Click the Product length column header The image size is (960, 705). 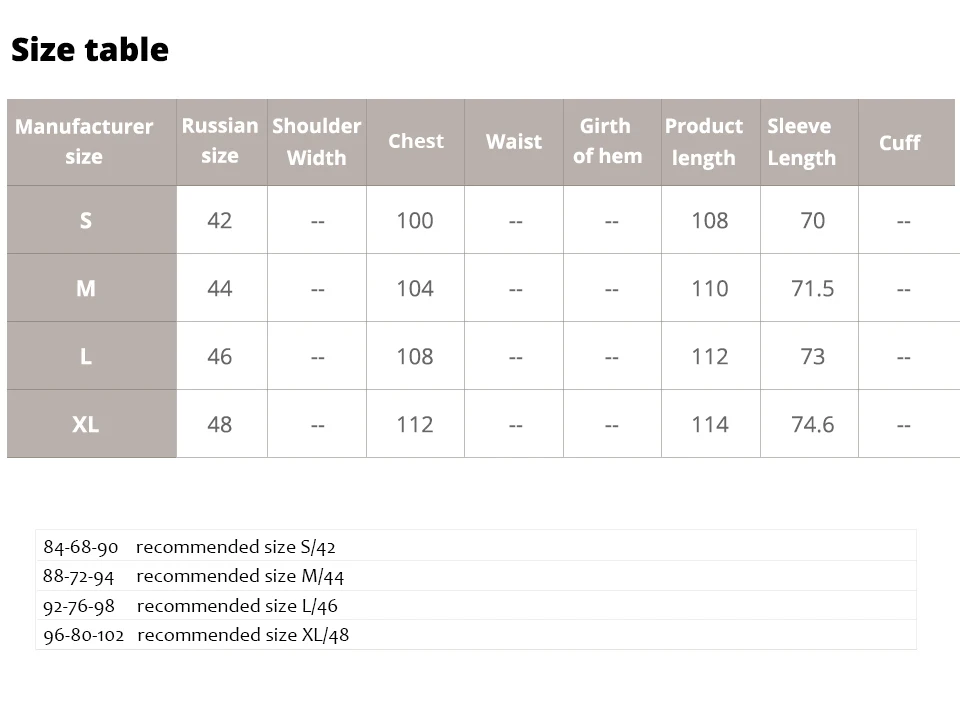click(x=704, y=142)
